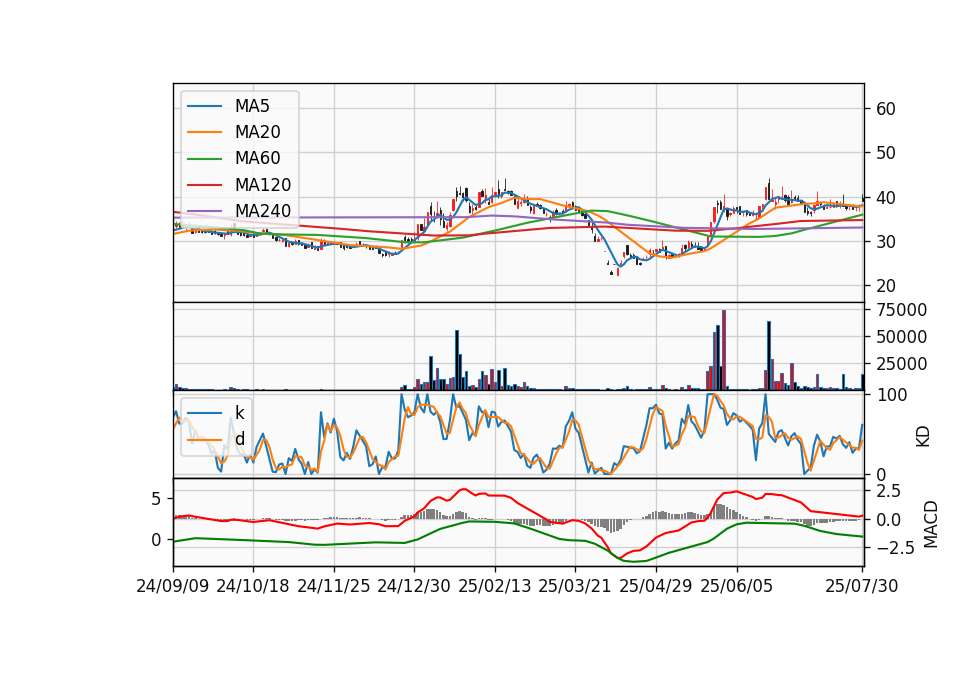This screenshot has width=960, height=690.
Task: Click the k legend label in KD panel
Action: pyautogui.click(x=239, y=412)
